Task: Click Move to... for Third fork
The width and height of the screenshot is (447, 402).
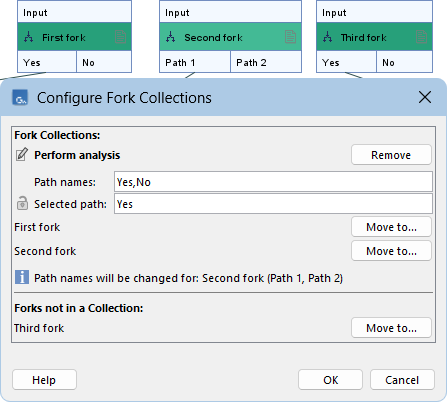Action: [x=391, y=328]
